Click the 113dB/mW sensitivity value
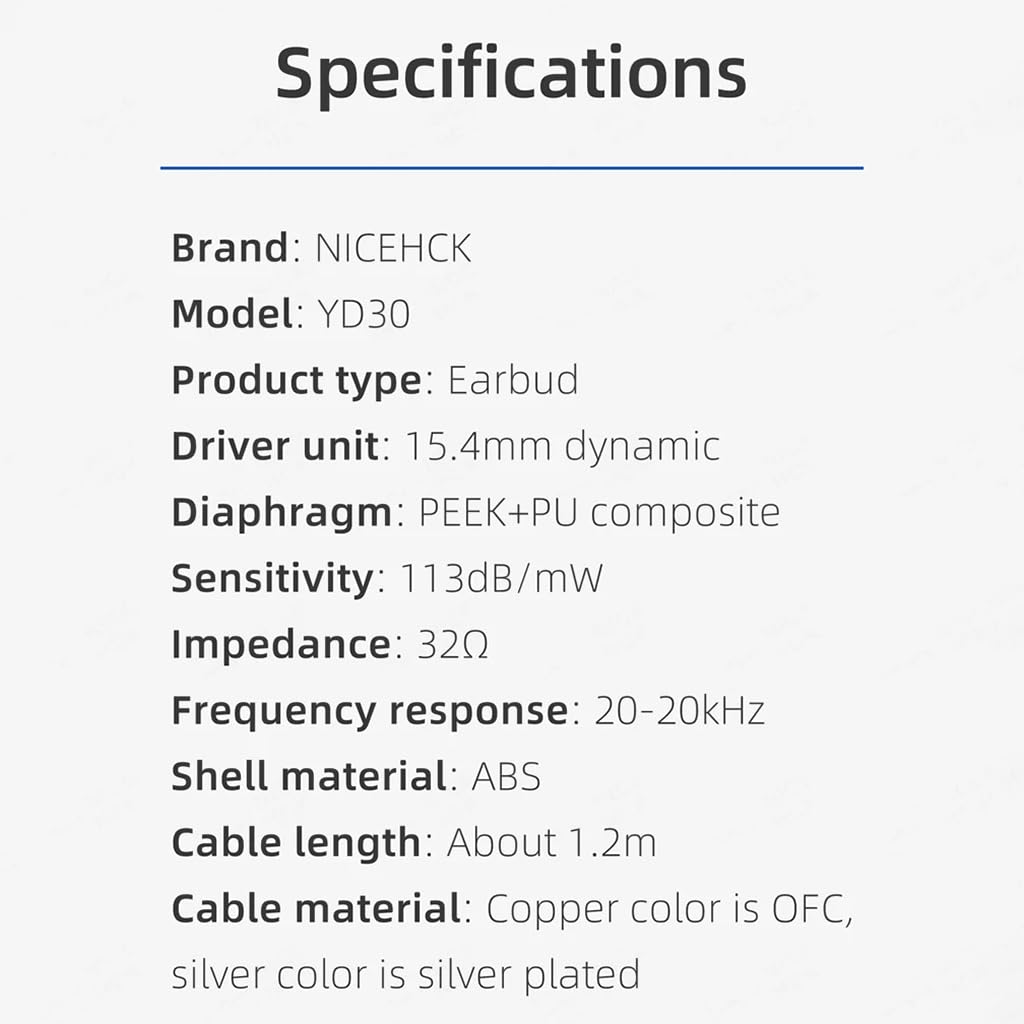Viewport: 1024px width, 1024px height. click(502, 578)
